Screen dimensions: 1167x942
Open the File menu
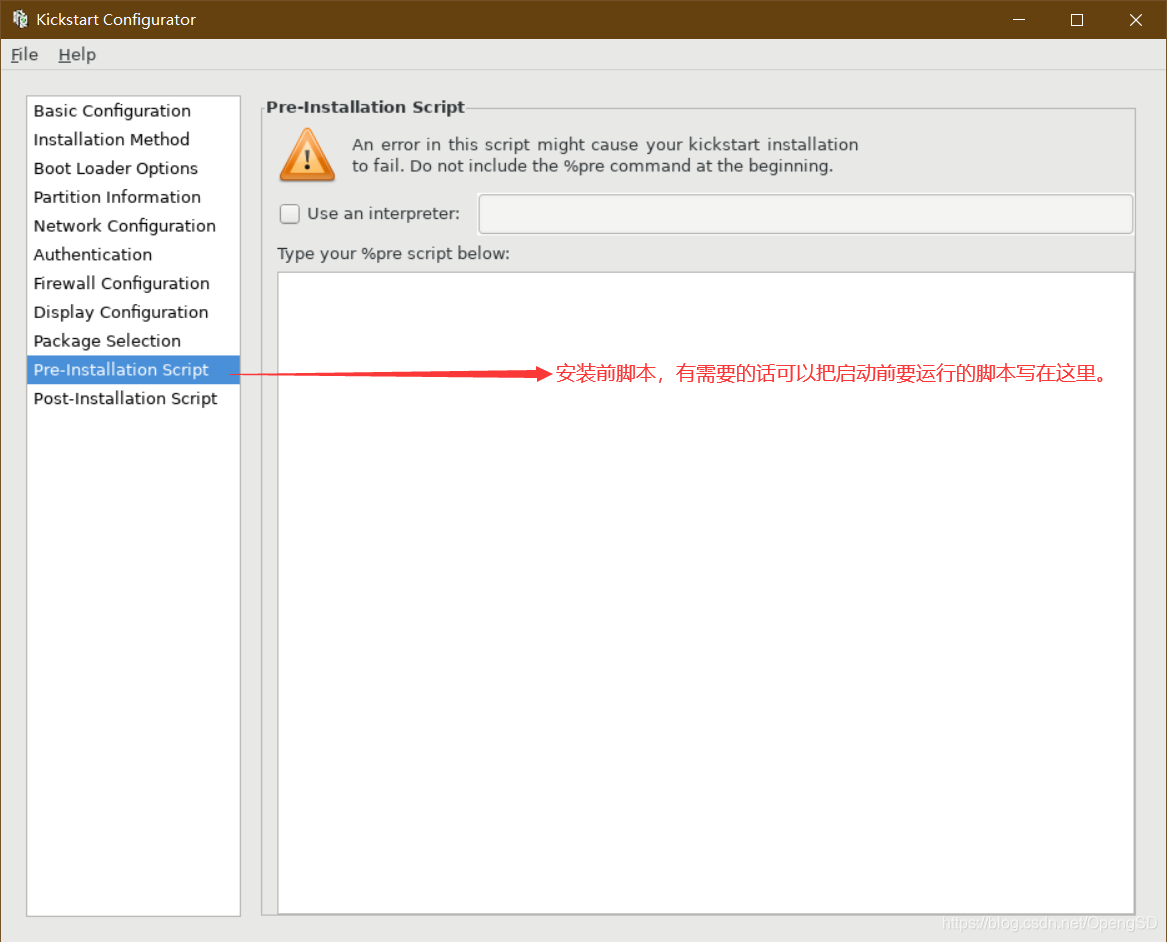click(25, 54)
